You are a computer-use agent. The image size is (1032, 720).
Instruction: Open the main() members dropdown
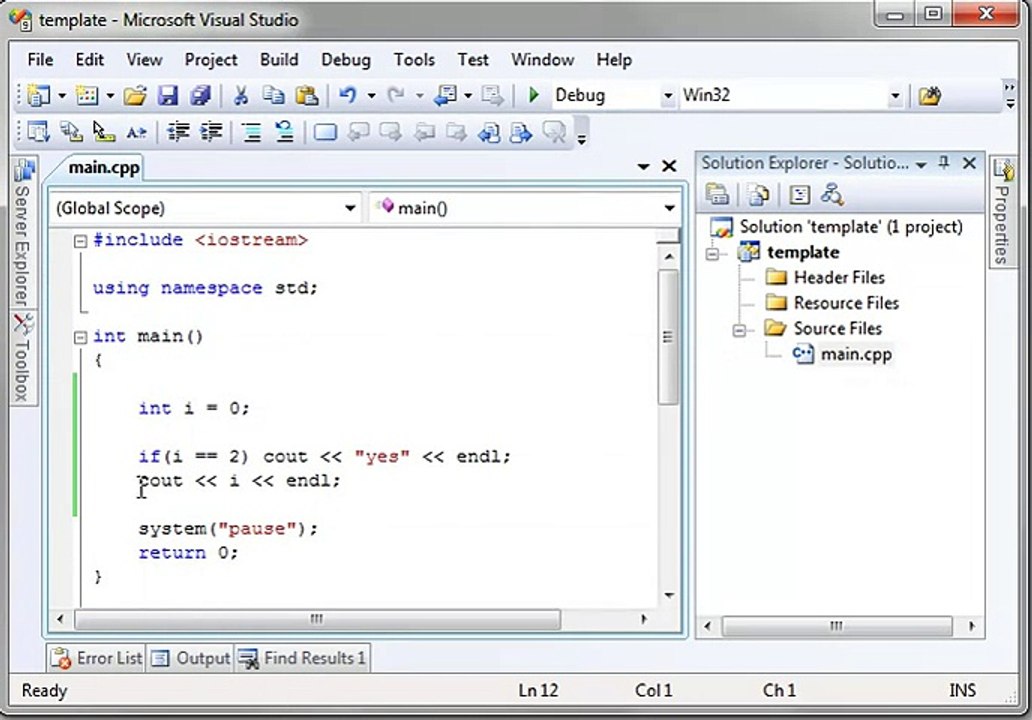[669, 209]
